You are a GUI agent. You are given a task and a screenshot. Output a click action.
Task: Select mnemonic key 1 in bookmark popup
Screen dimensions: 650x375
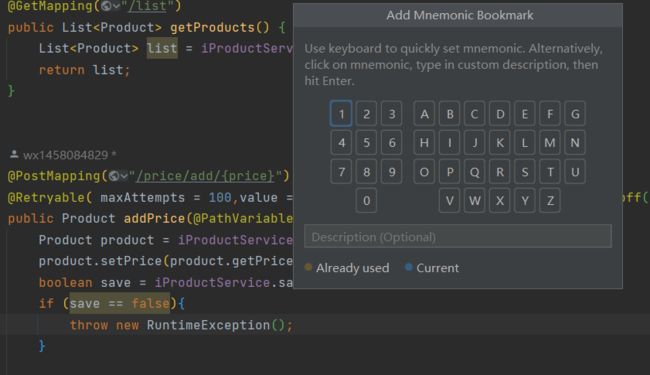pos(341,114)
